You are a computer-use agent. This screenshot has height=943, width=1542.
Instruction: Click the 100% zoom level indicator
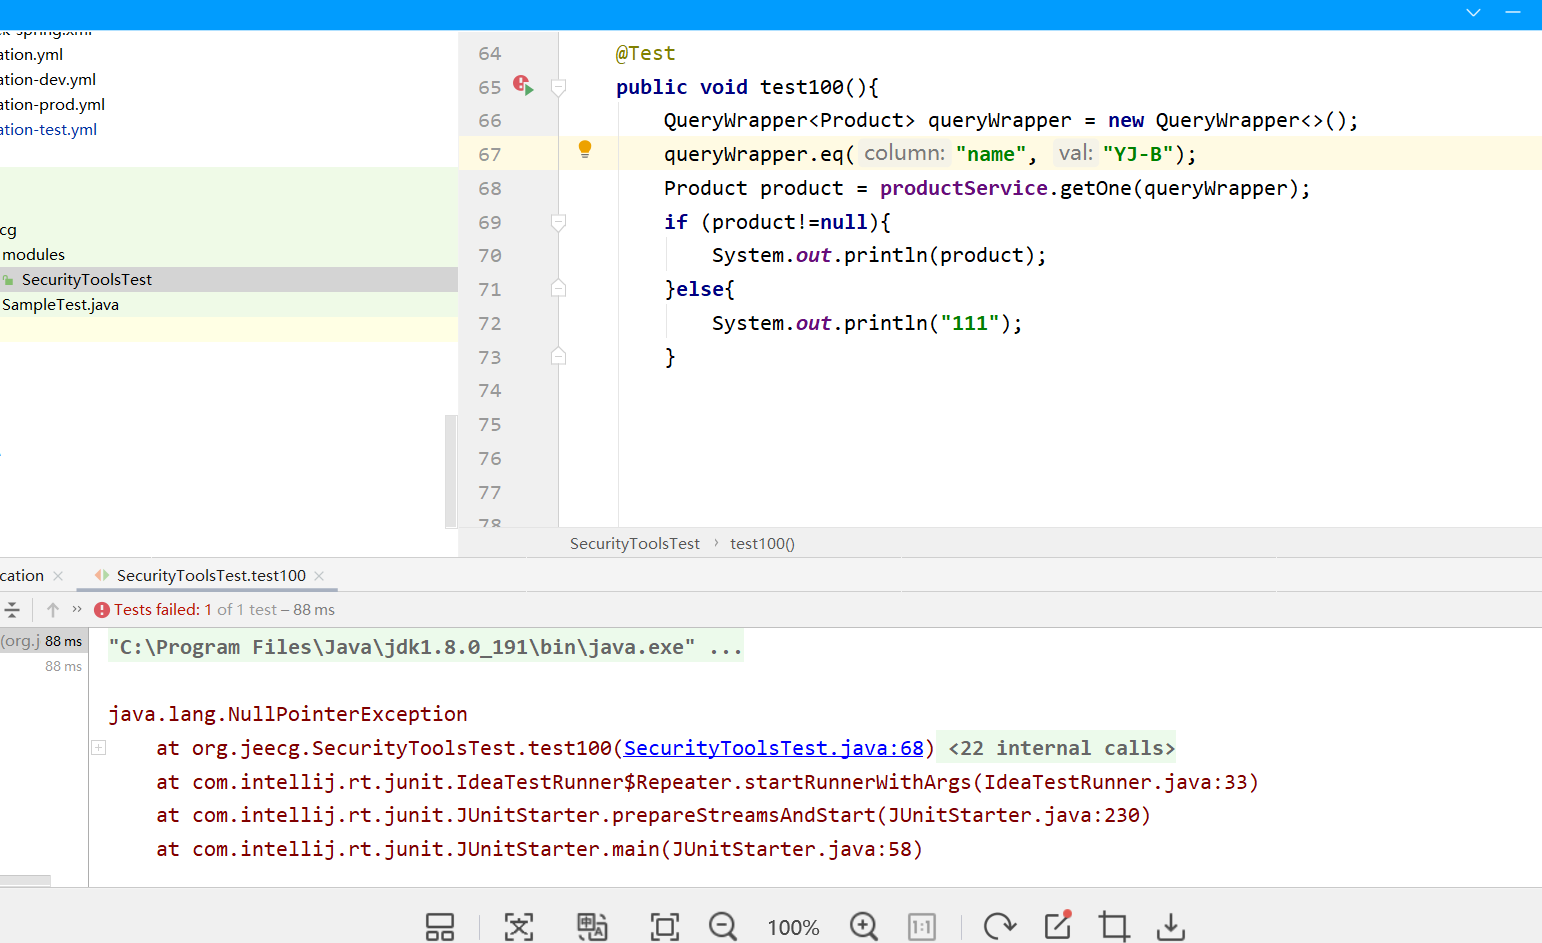[x=793, y=927]
